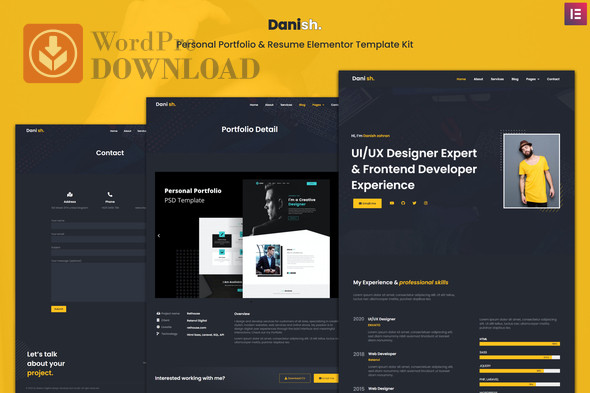The height and width of the screenshot is (393, 590).
Task: Click the 'Contact' page heading
Action: (x=110, y=153)
